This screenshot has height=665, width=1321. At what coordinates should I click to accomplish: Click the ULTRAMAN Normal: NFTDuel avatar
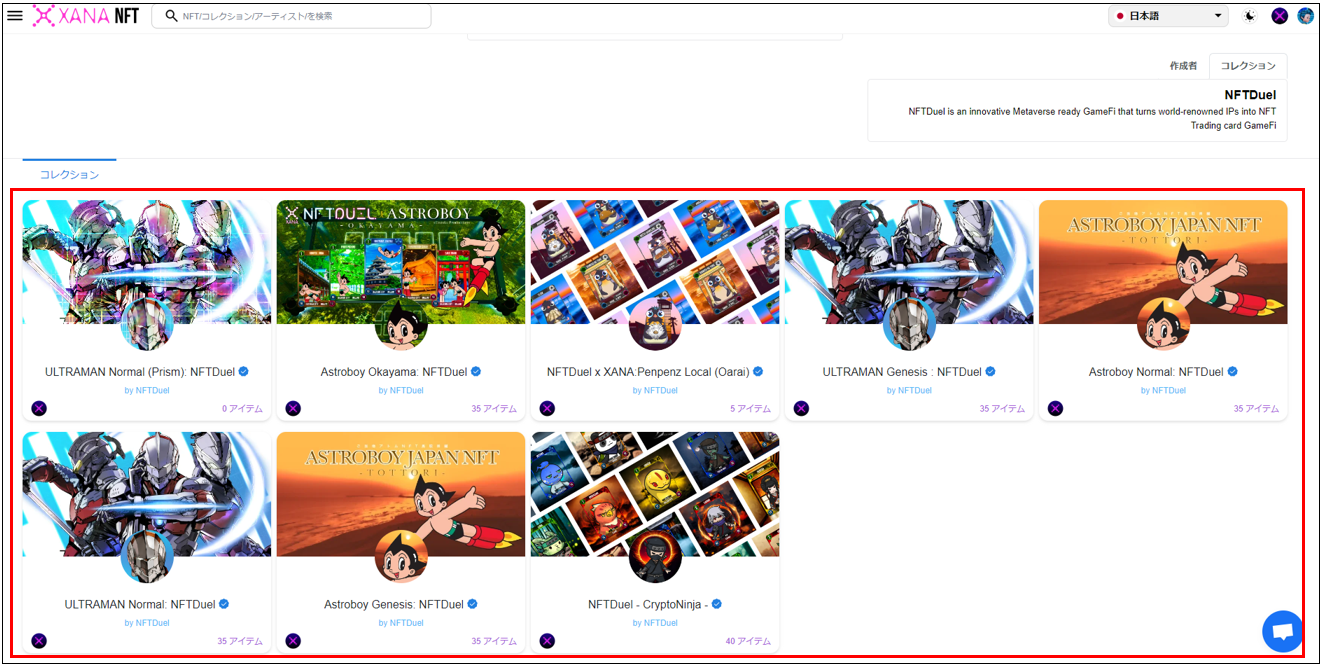(x=147, y=556)
